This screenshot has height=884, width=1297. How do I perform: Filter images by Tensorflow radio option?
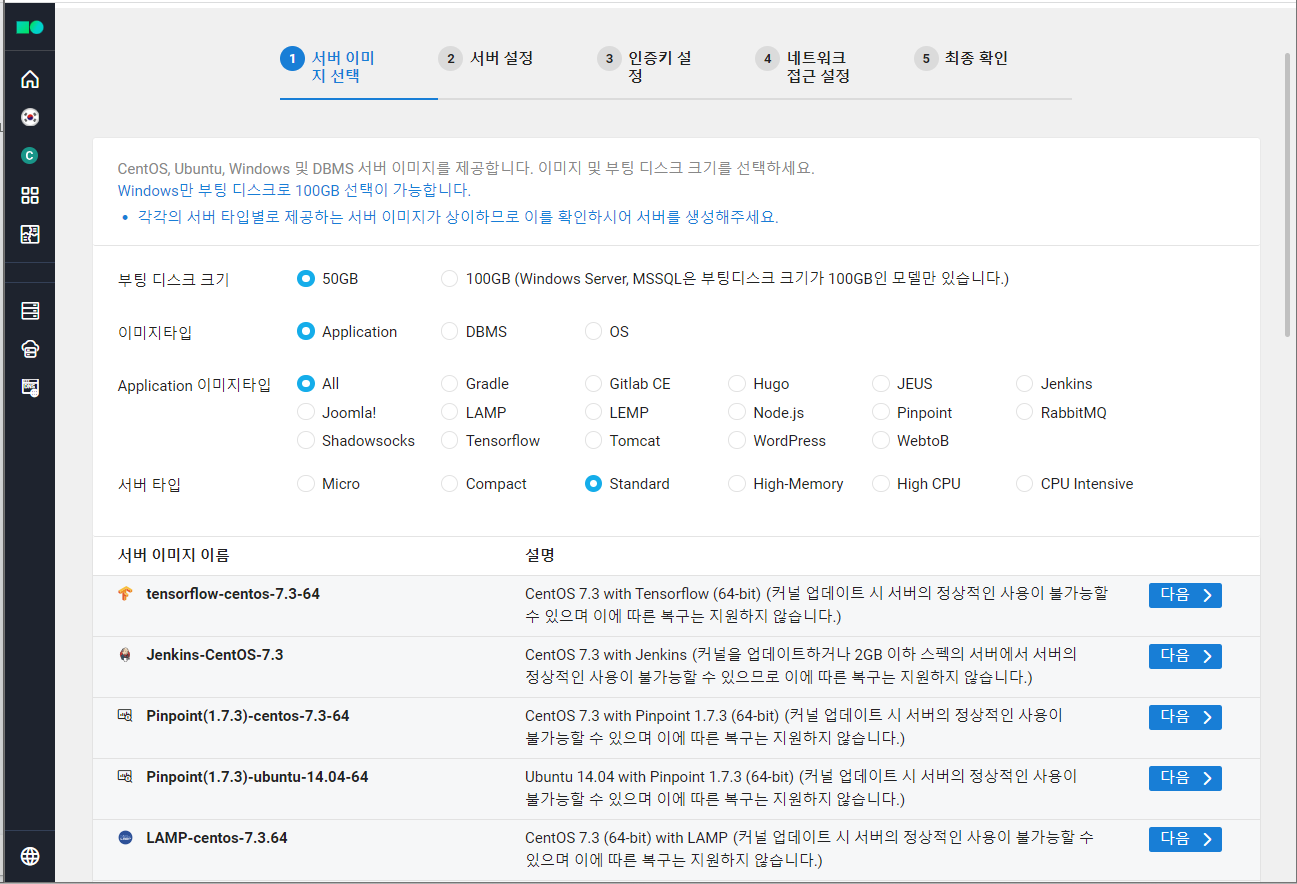[x=450, y=441]
